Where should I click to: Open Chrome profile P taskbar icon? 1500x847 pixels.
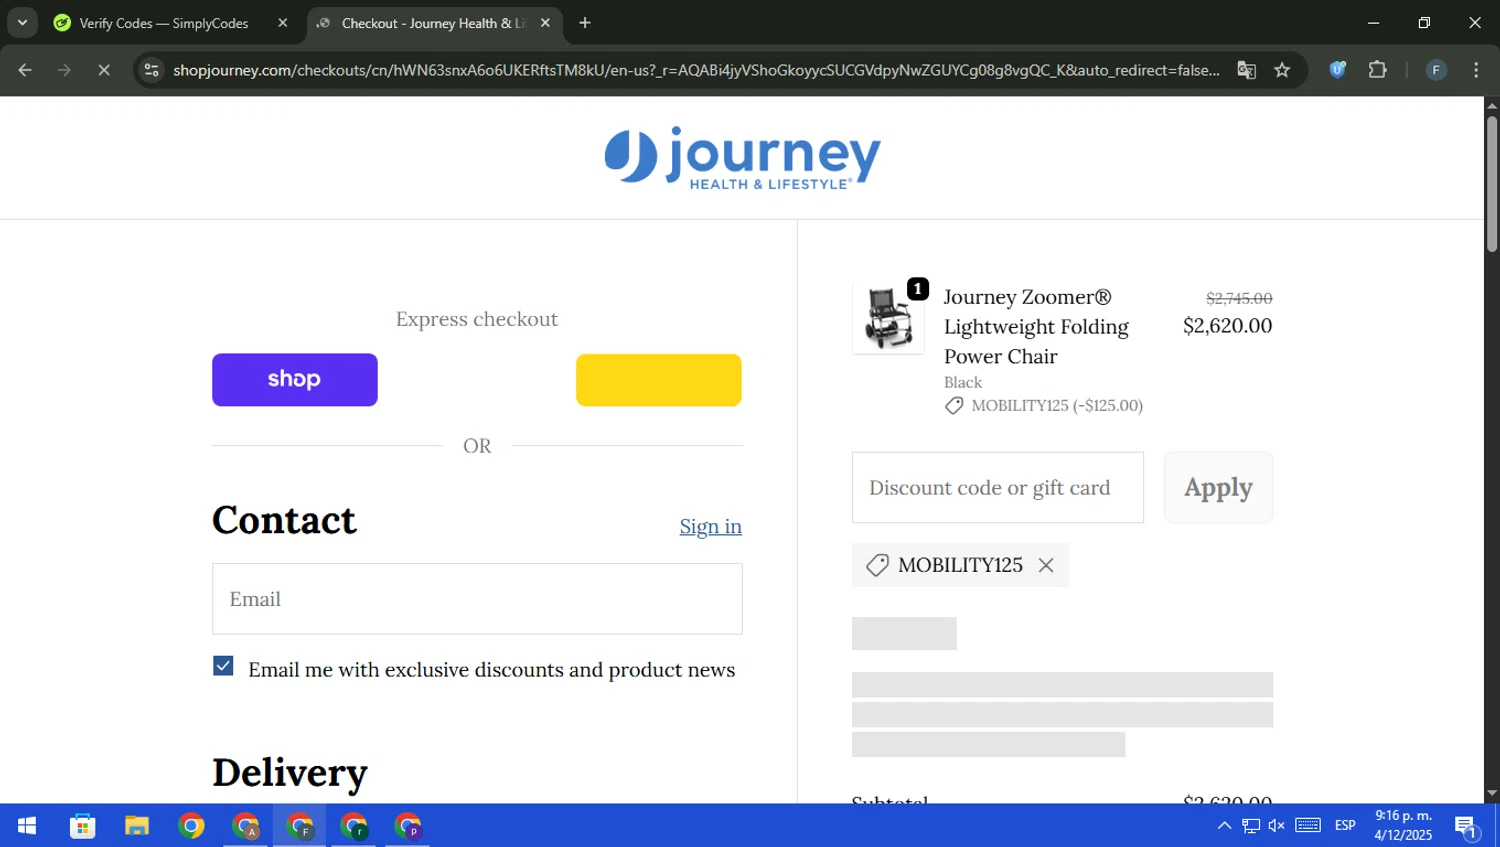pos(408,826)
